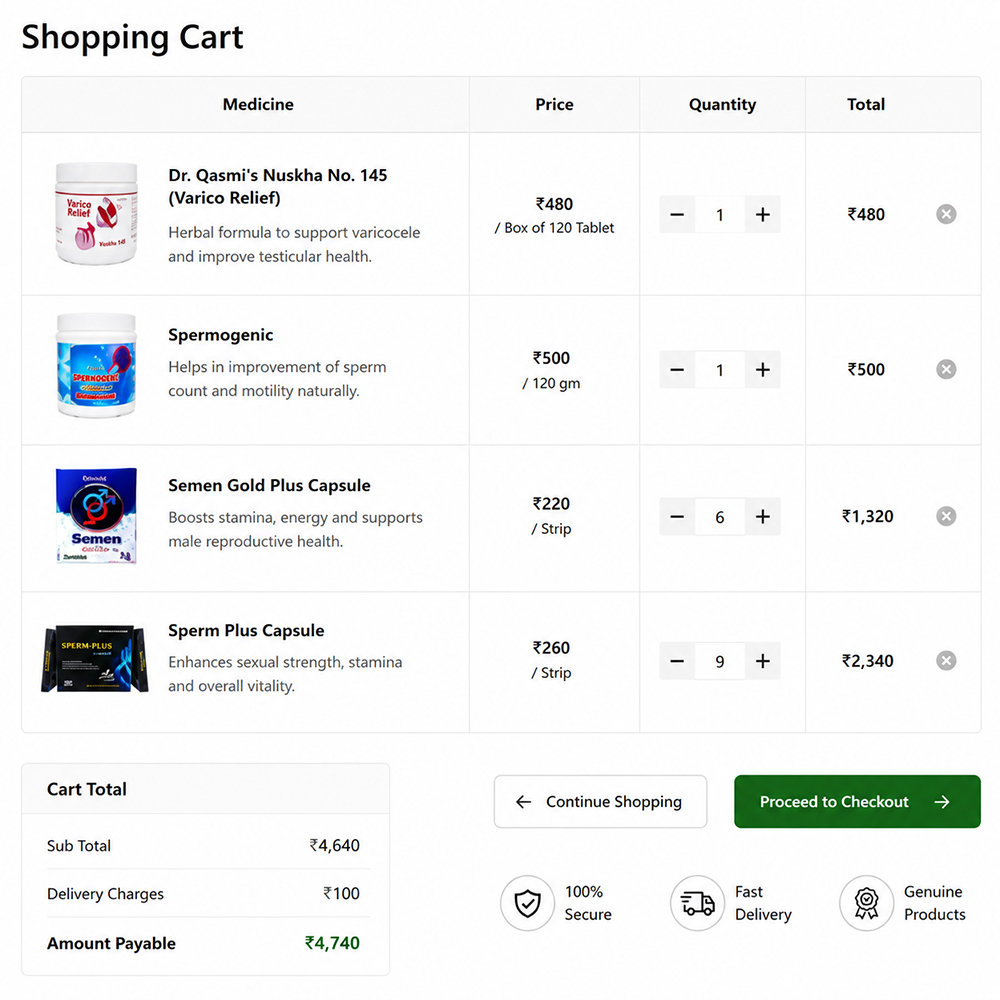Screen dimensions: 1000x1000
Task: Click the Total column header
Action: [865, 105]
